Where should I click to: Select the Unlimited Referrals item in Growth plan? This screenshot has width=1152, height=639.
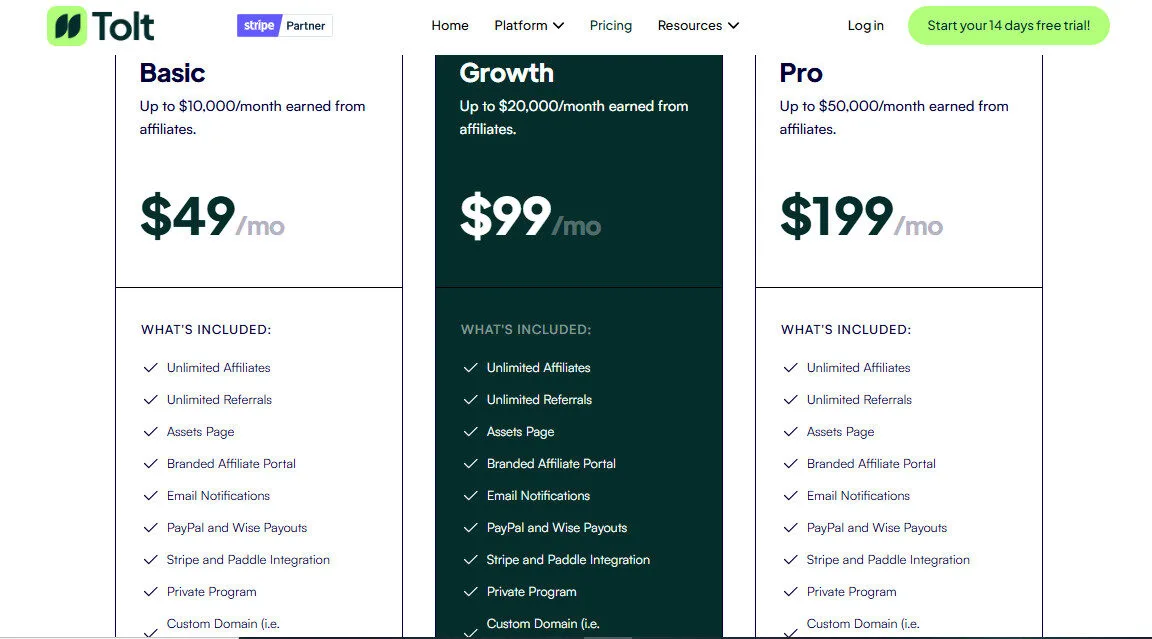tap(541, 399)
